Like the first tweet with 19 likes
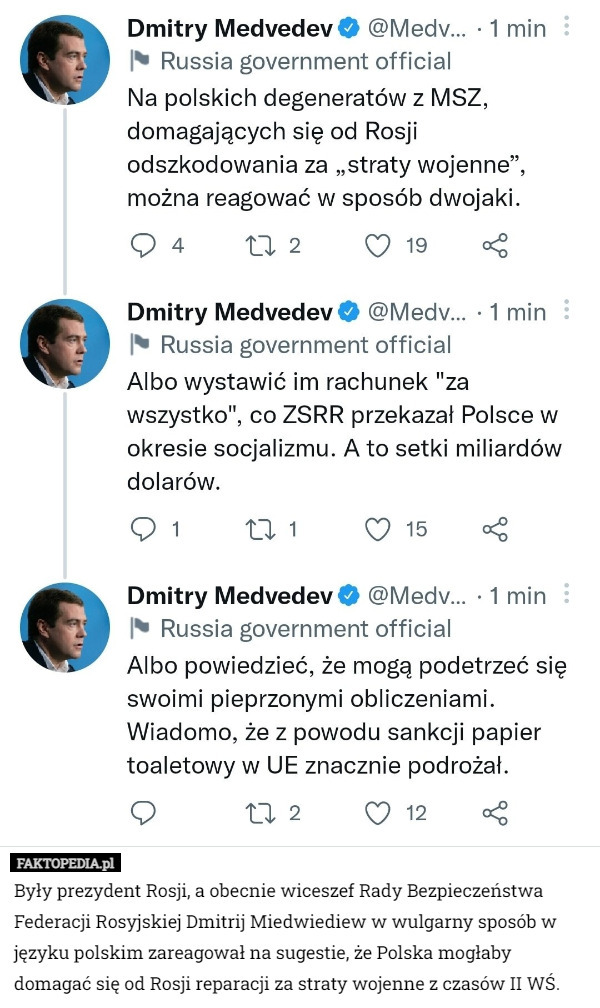600x1008 pixels. [x=377, y=246]
